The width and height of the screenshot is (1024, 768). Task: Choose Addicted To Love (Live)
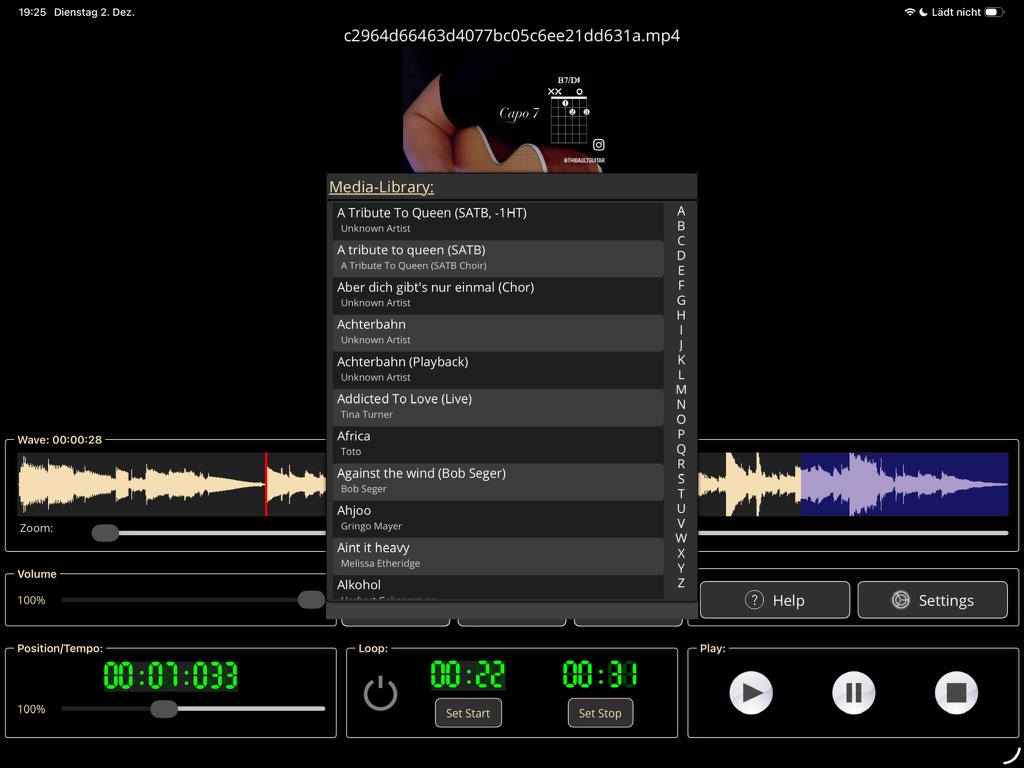[497, 406]
